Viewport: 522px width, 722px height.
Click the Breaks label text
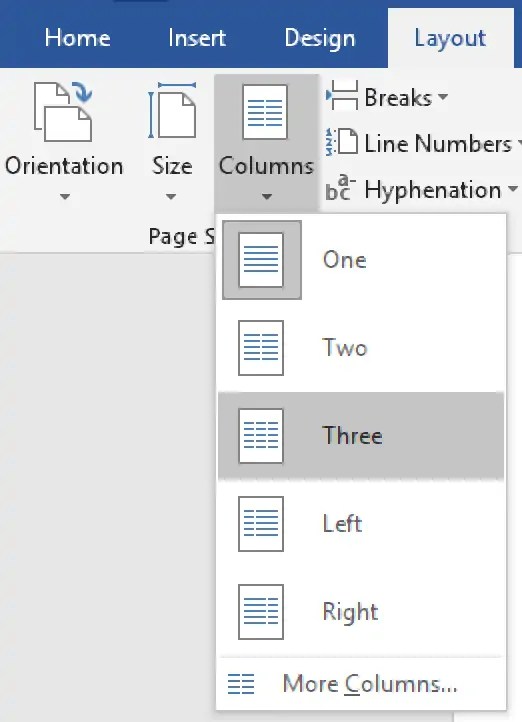pos(398,98)
